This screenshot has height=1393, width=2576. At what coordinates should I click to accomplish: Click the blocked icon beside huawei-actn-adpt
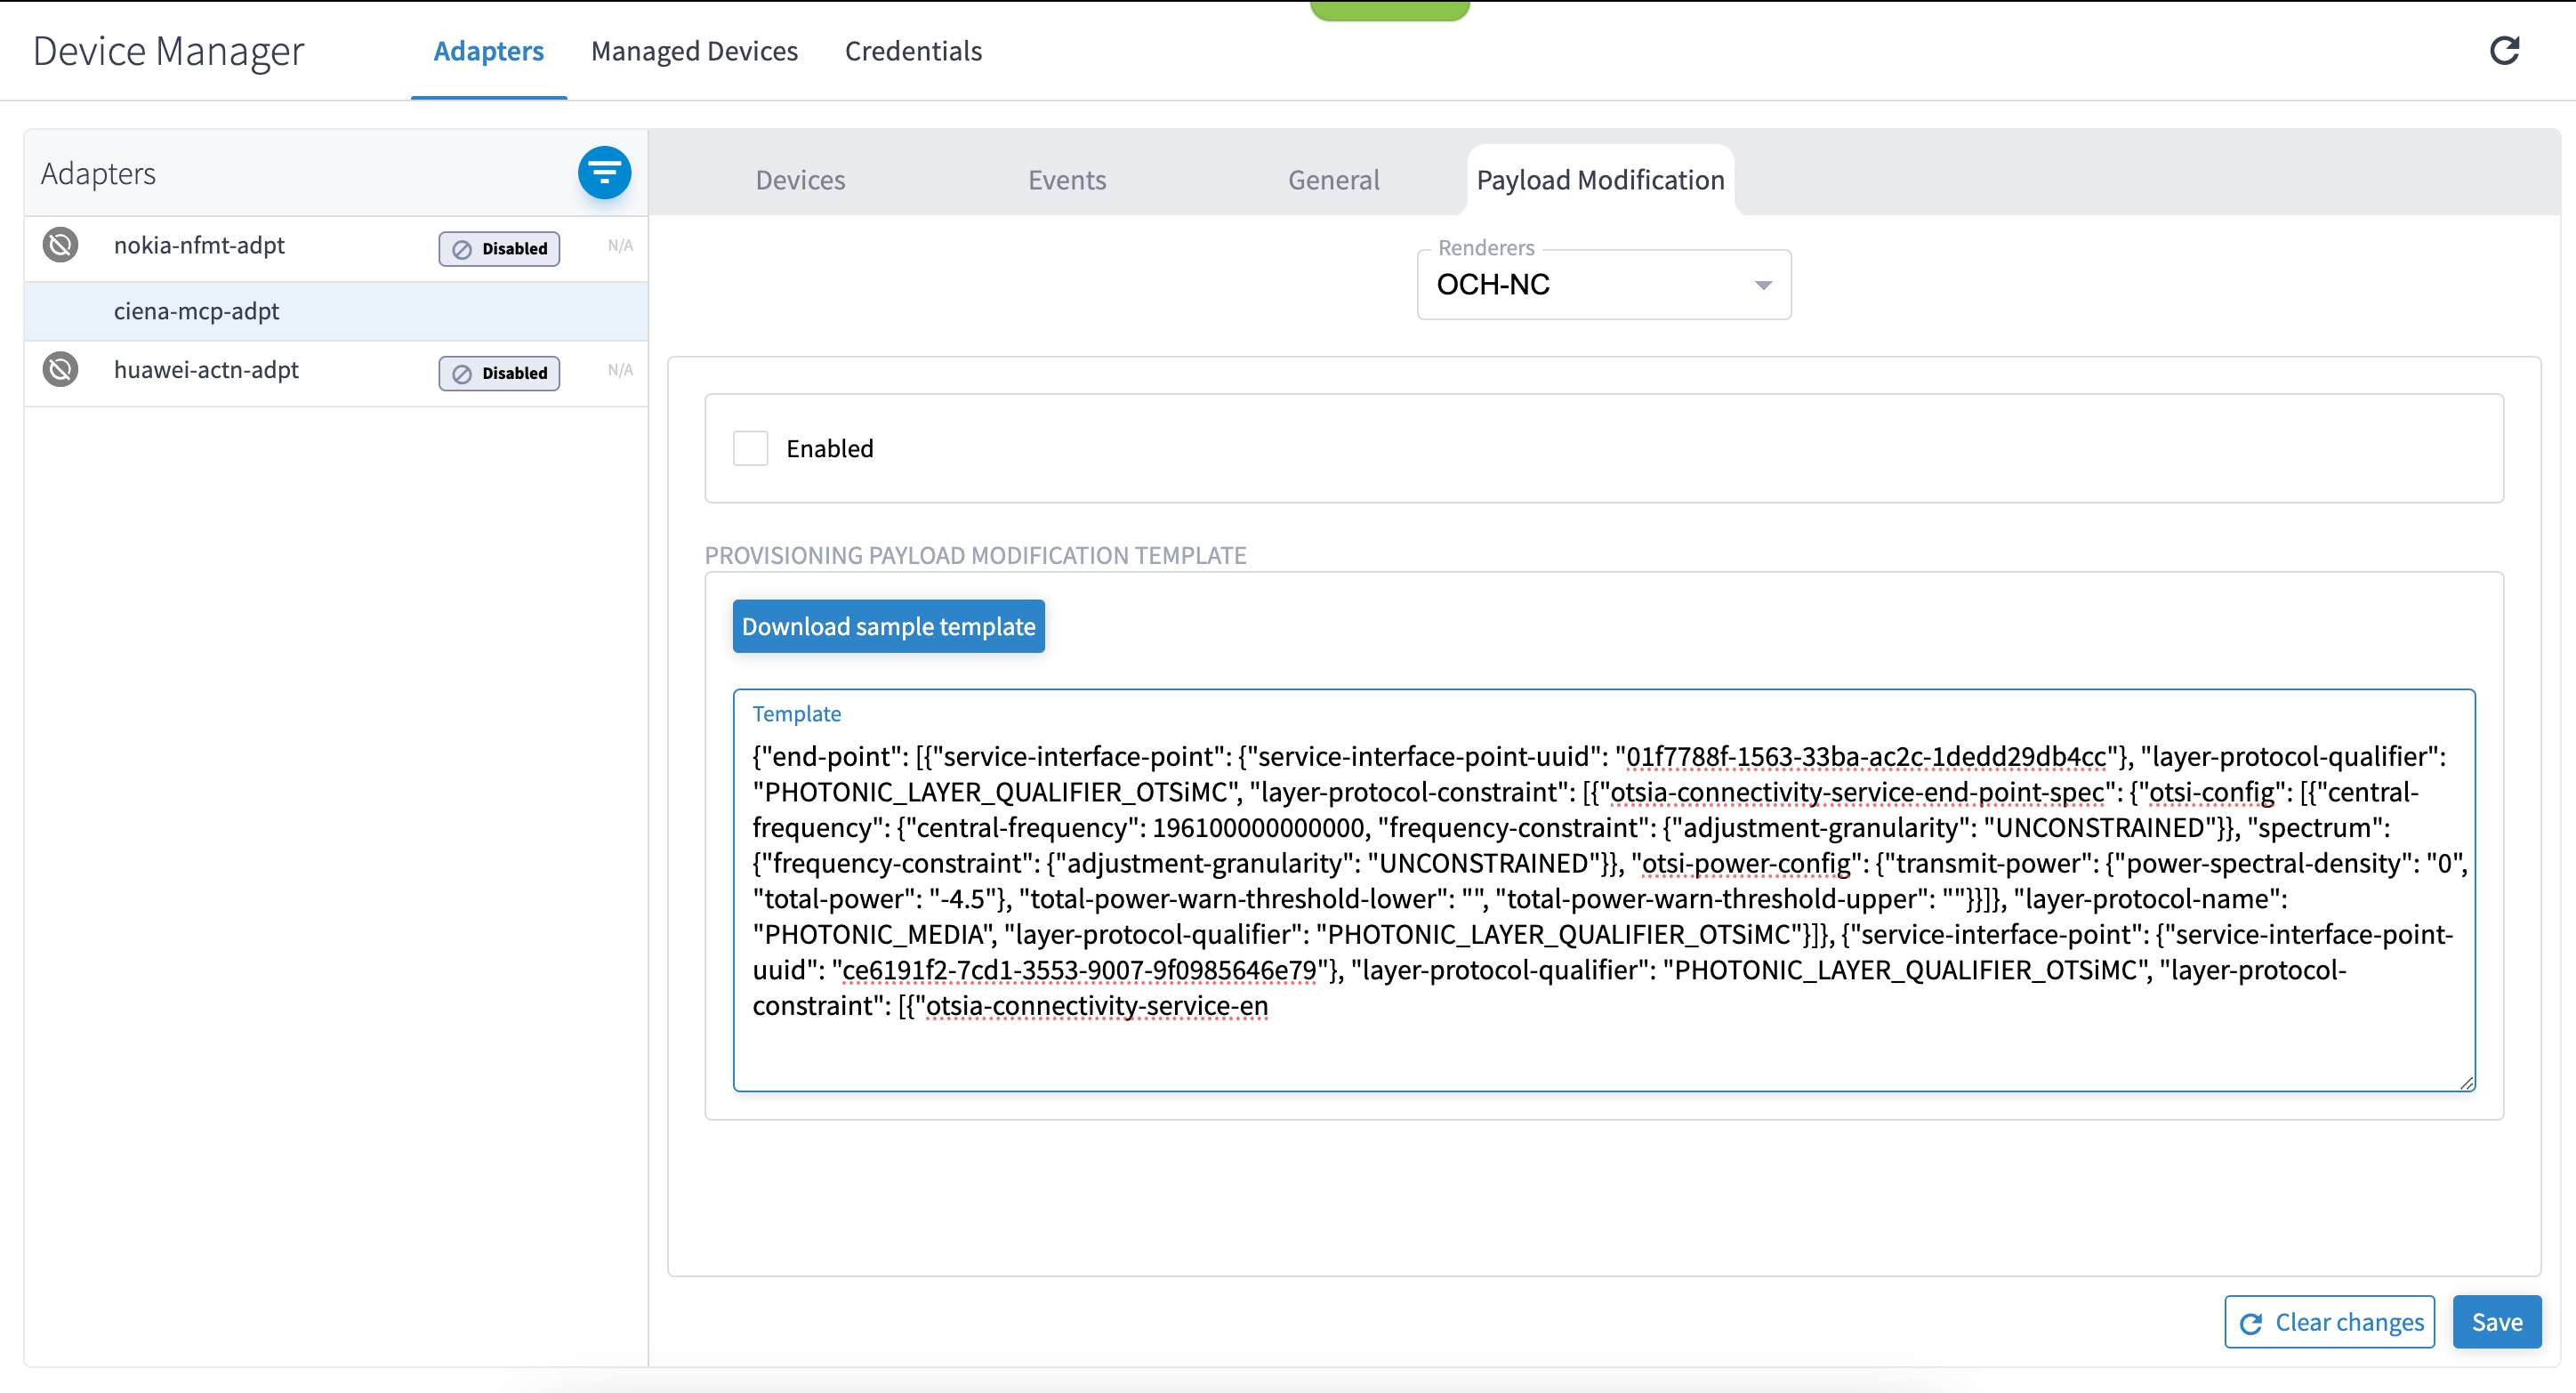pyautogui.click(x=60, y=369)
